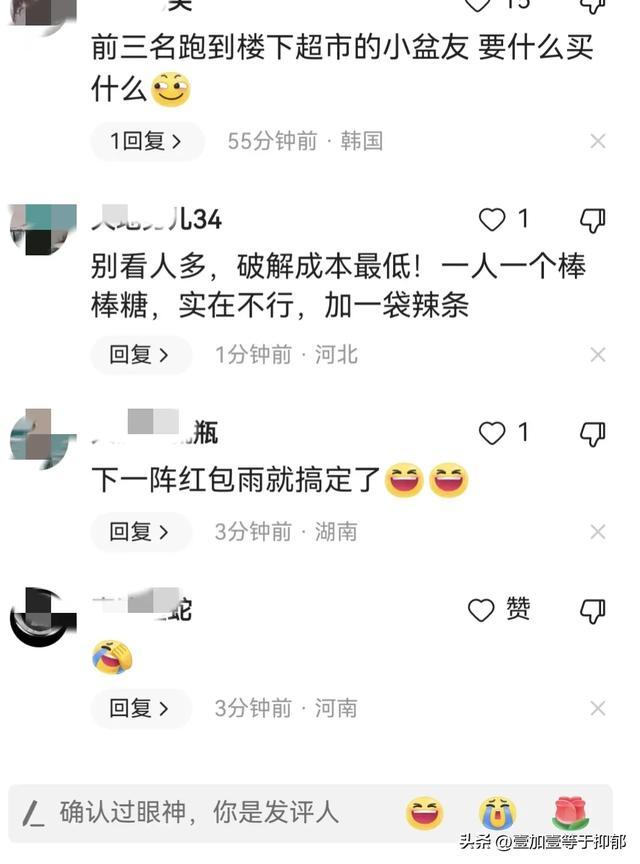Insert crying emoji from comment bar
640x864 pixels.
click(498, 813)
